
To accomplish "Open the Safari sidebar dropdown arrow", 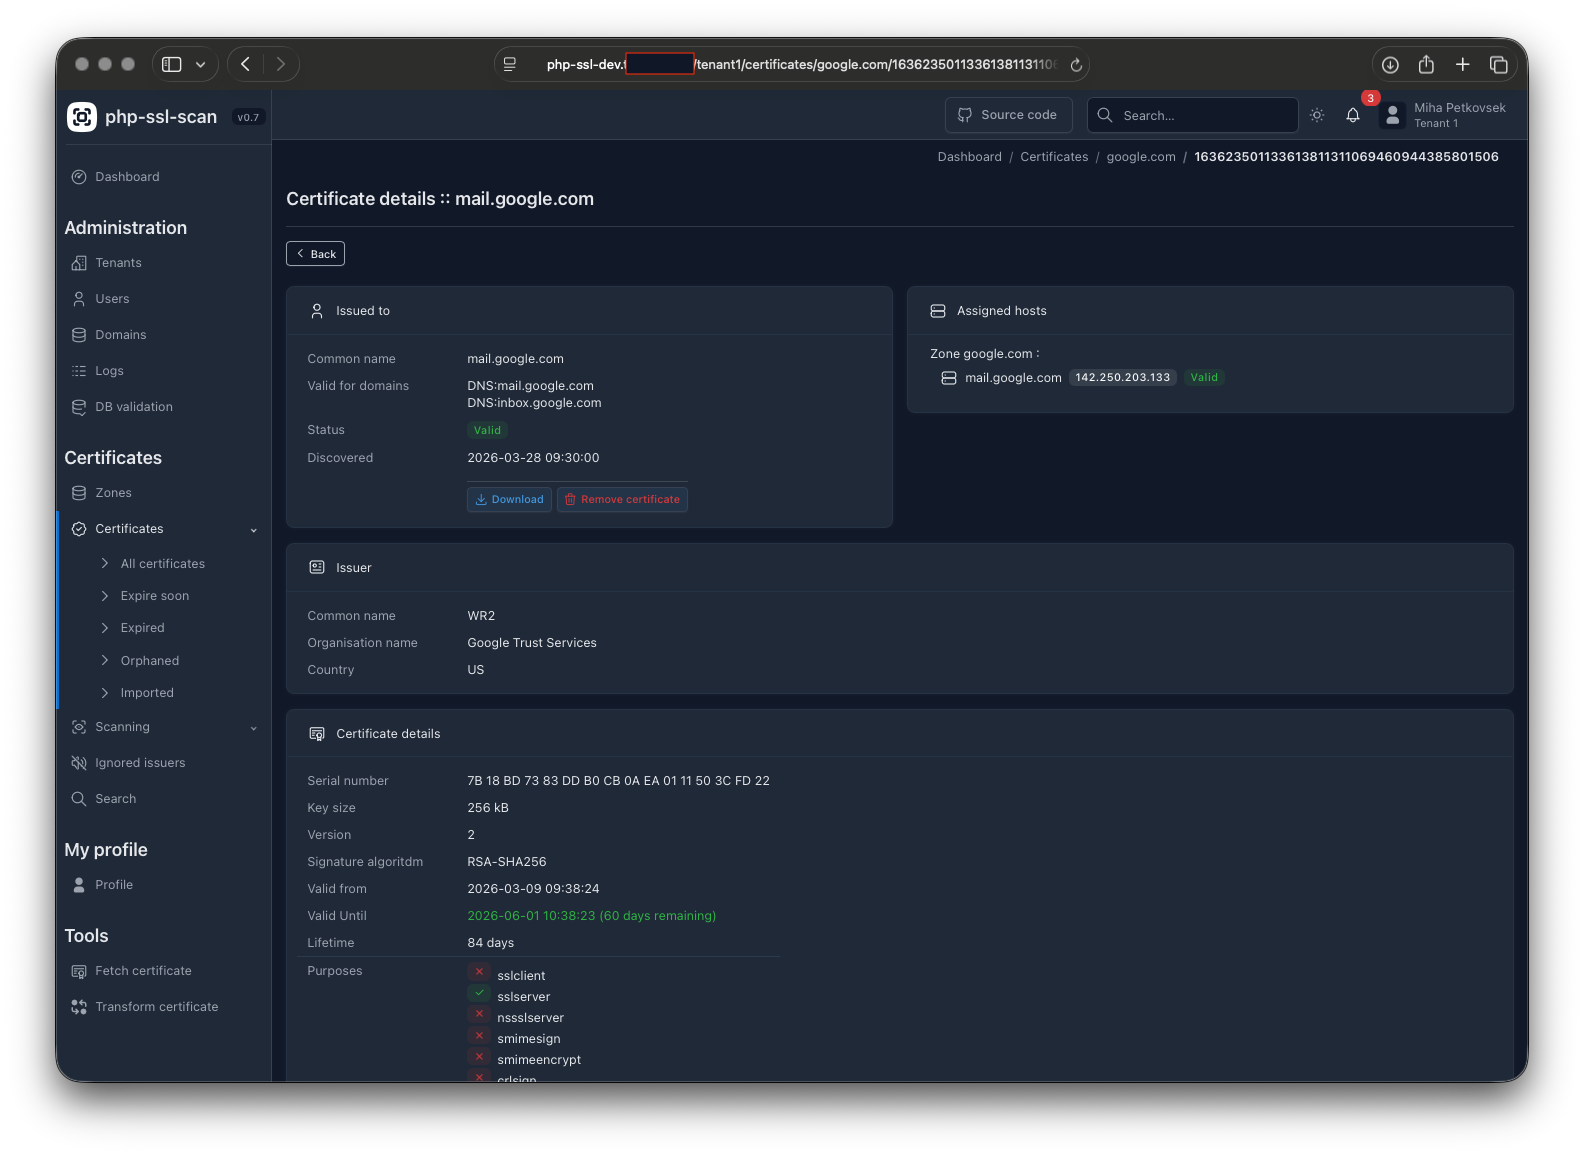I will (201, 64).
